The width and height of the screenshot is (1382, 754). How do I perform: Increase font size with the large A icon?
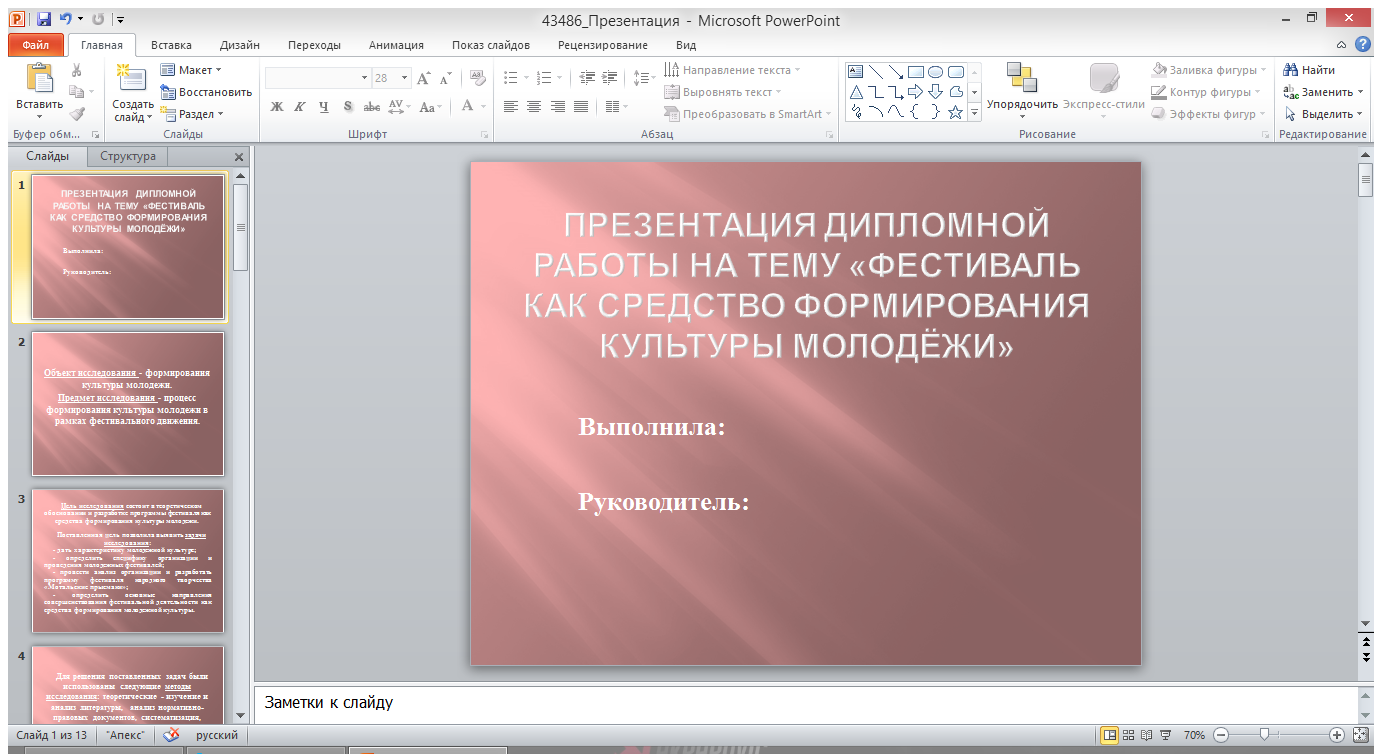[x=424, y=78]
